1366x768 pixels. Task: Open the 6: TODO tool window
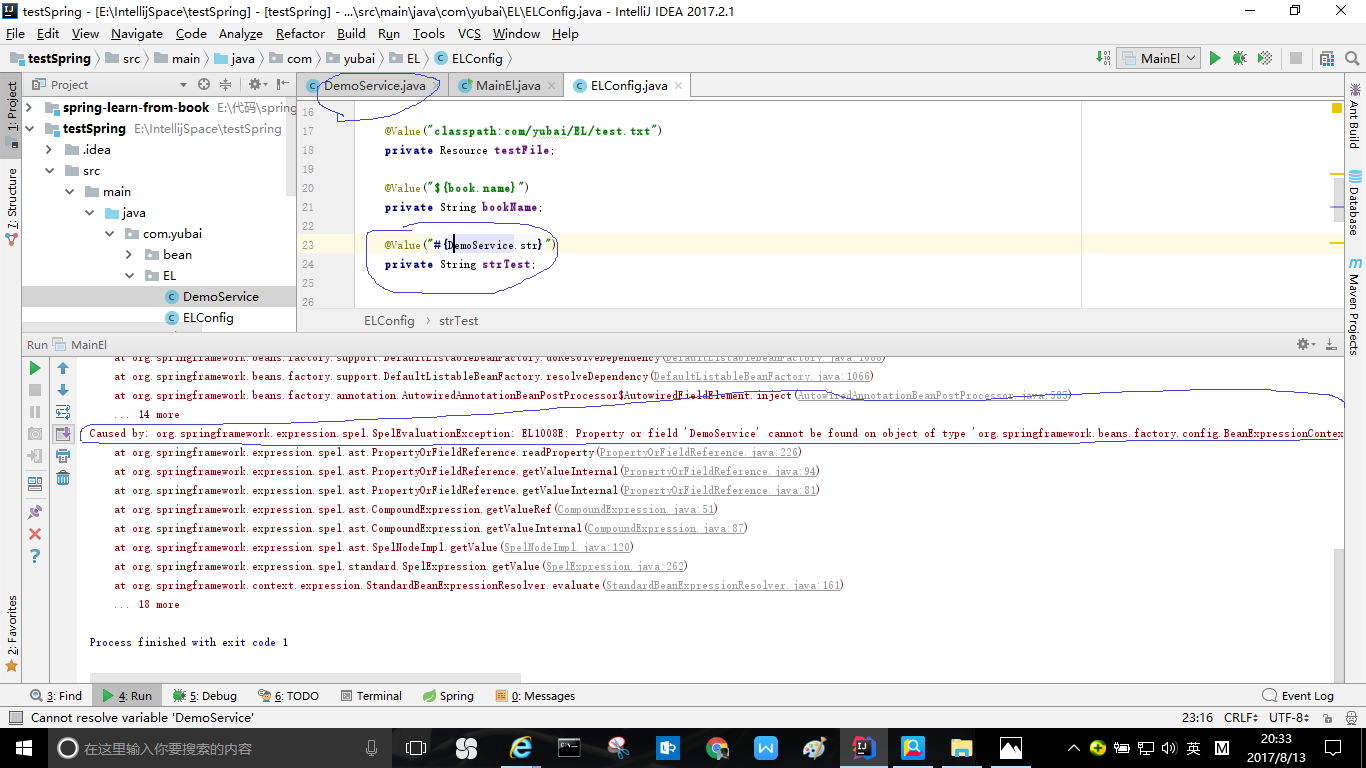[289, 696]
